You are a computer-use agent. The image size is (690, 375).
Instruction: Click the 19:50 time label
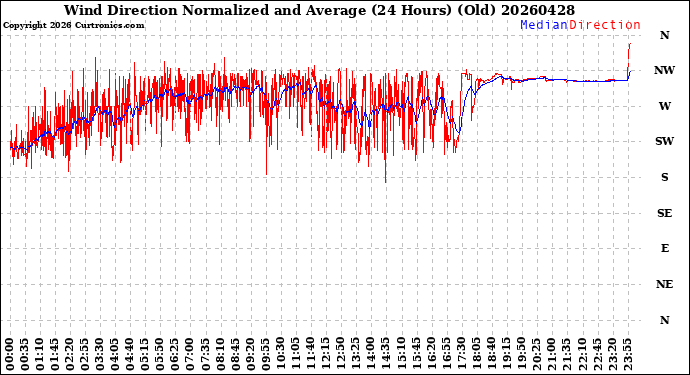tap(521, 354)
